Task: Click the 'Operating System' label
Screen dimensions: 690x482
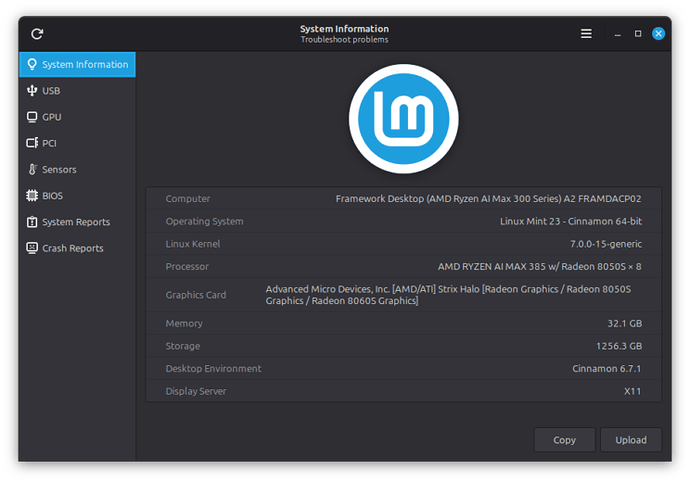Action: [x=204, y=221]
